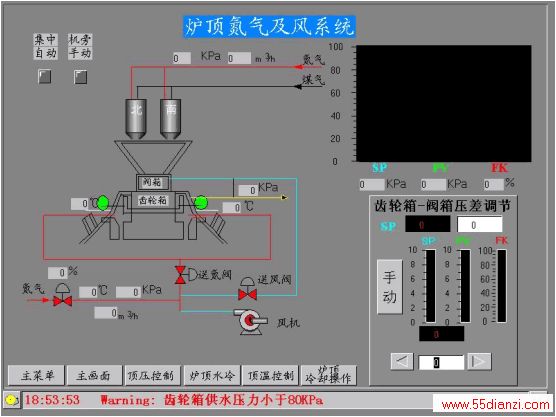Screen dimensions: 556x417
Task: Click the FK output bar gauge
Action: tap(502, 286)
